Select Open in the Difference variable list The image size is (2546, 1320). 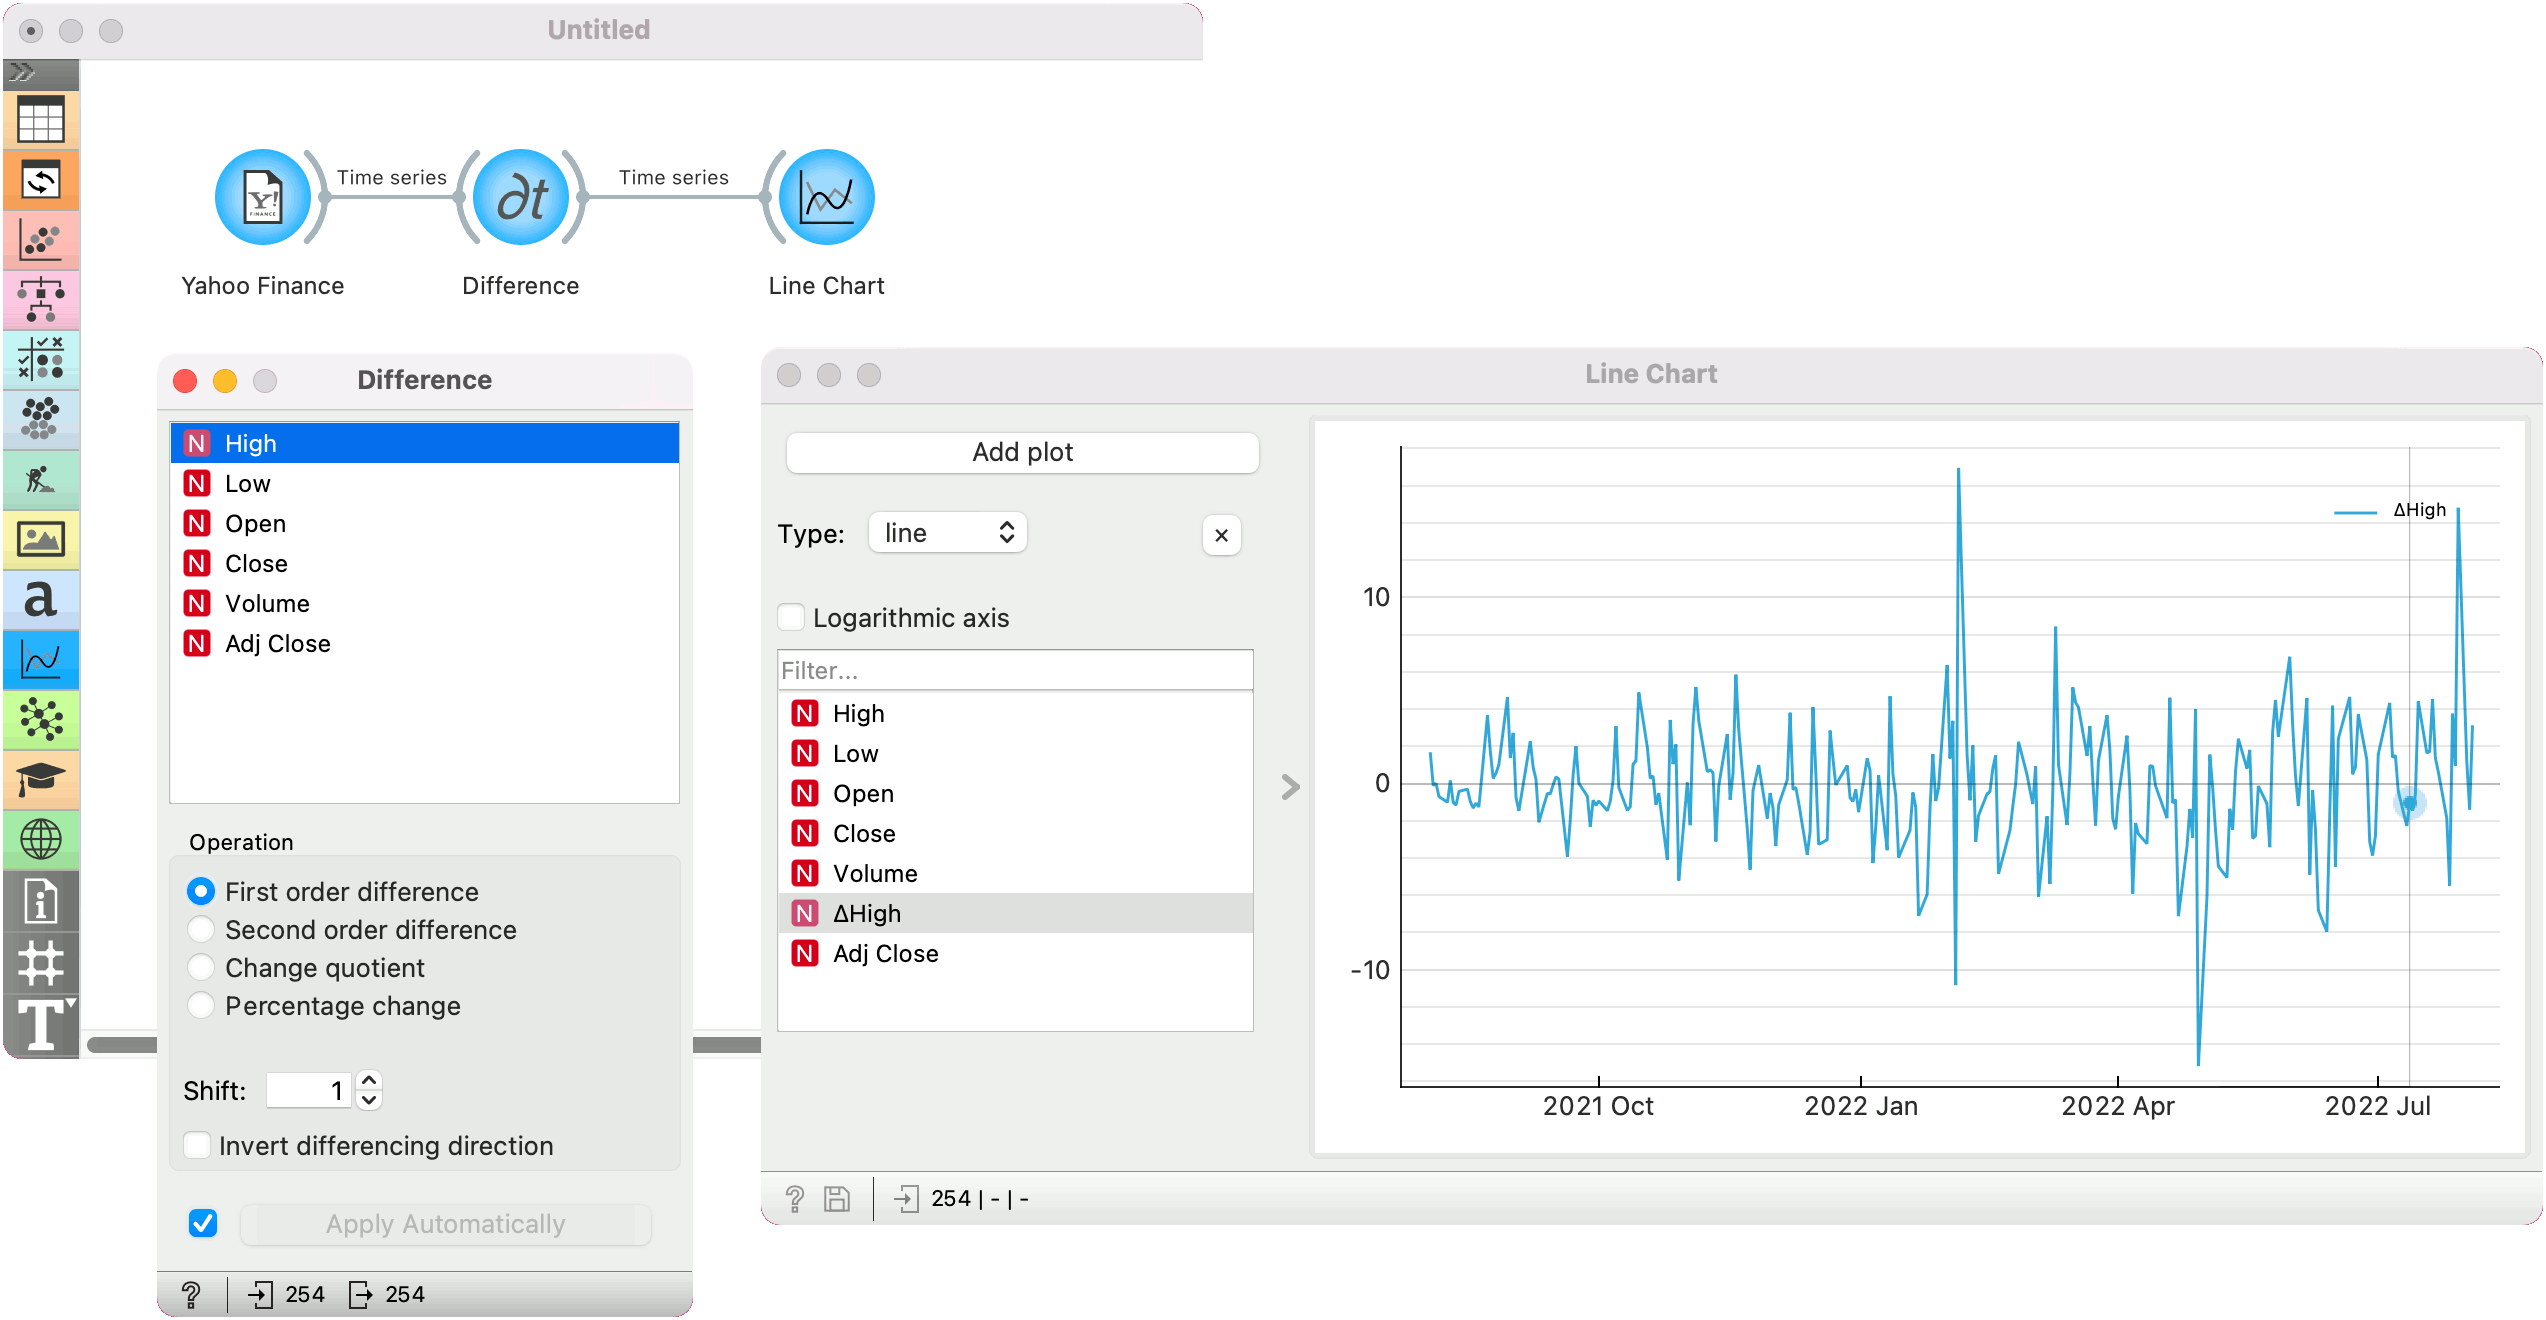425,523
